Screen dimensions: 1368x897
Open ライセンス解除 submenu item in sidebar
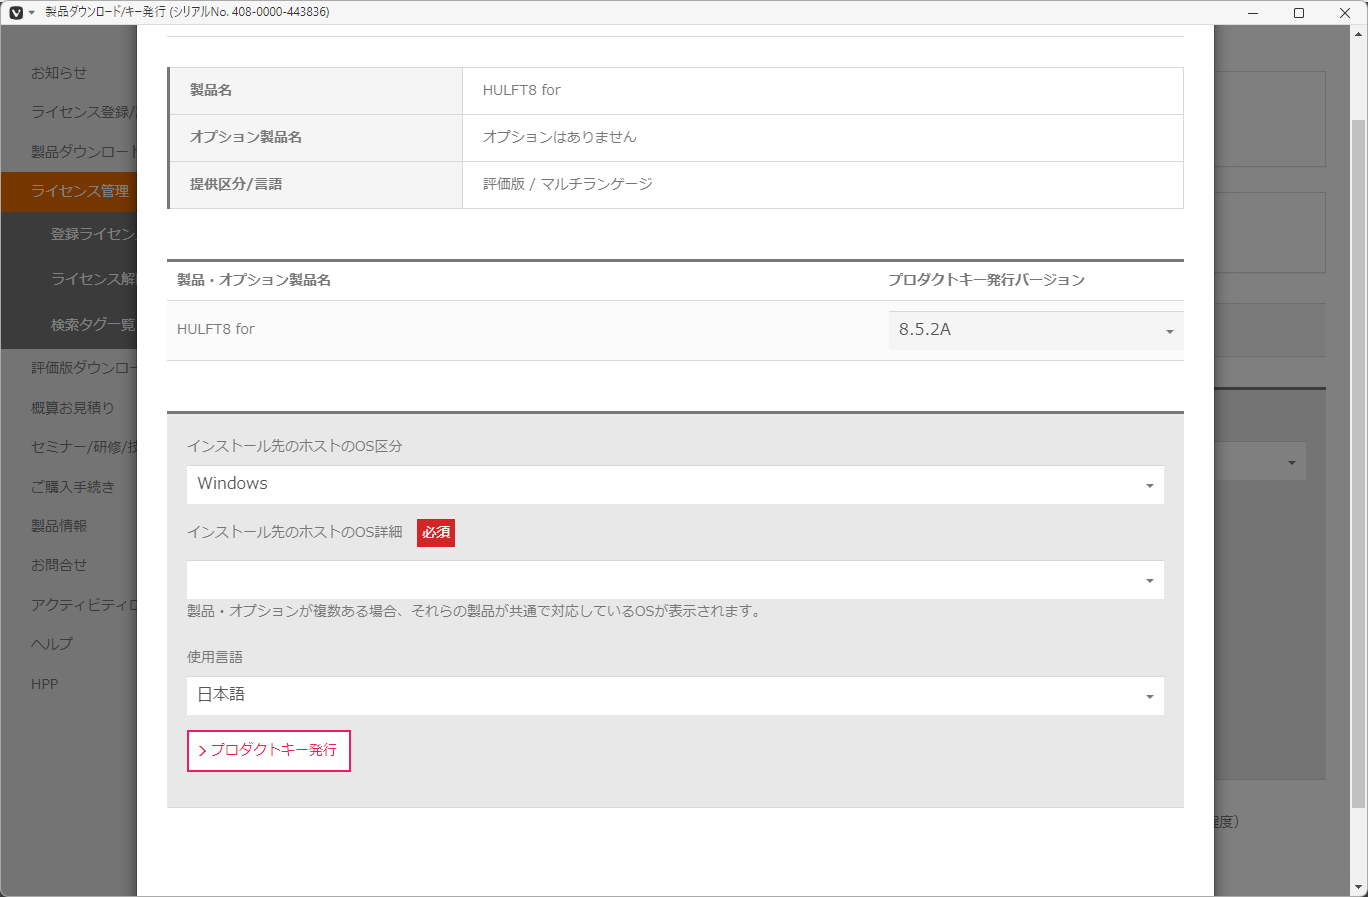coord(93,279)
